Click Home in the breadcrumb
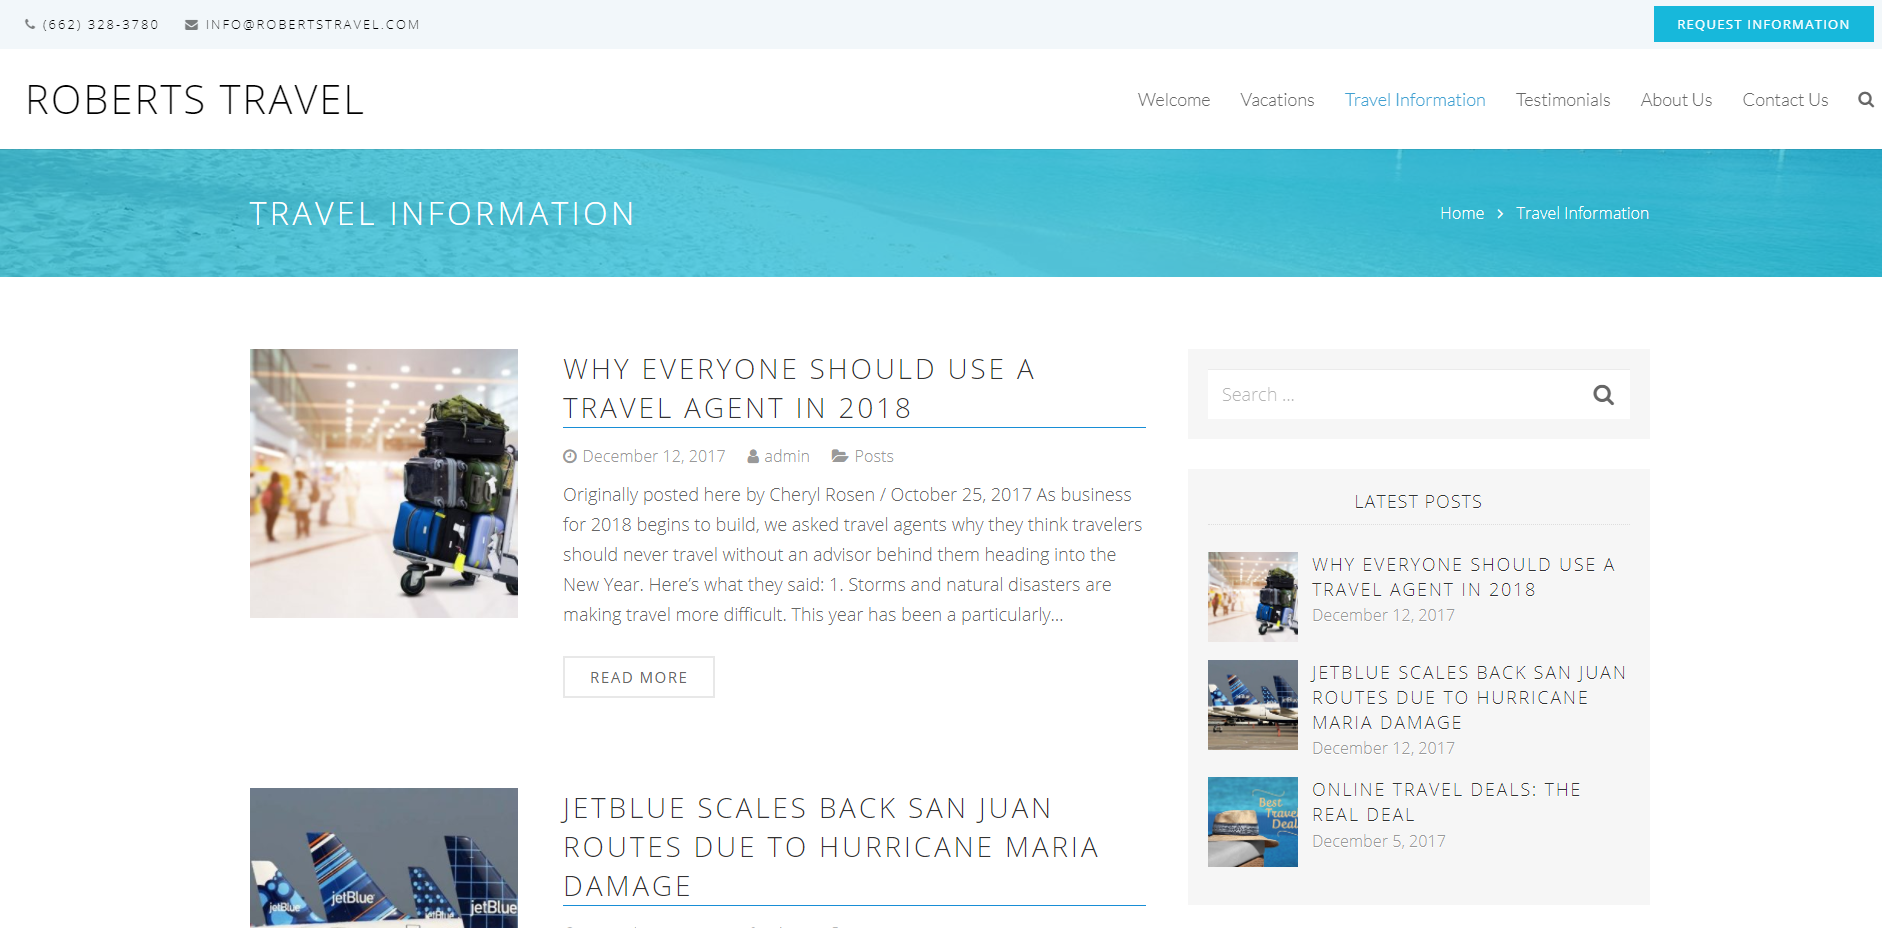1882x928 pixels. coord(1462,213)
